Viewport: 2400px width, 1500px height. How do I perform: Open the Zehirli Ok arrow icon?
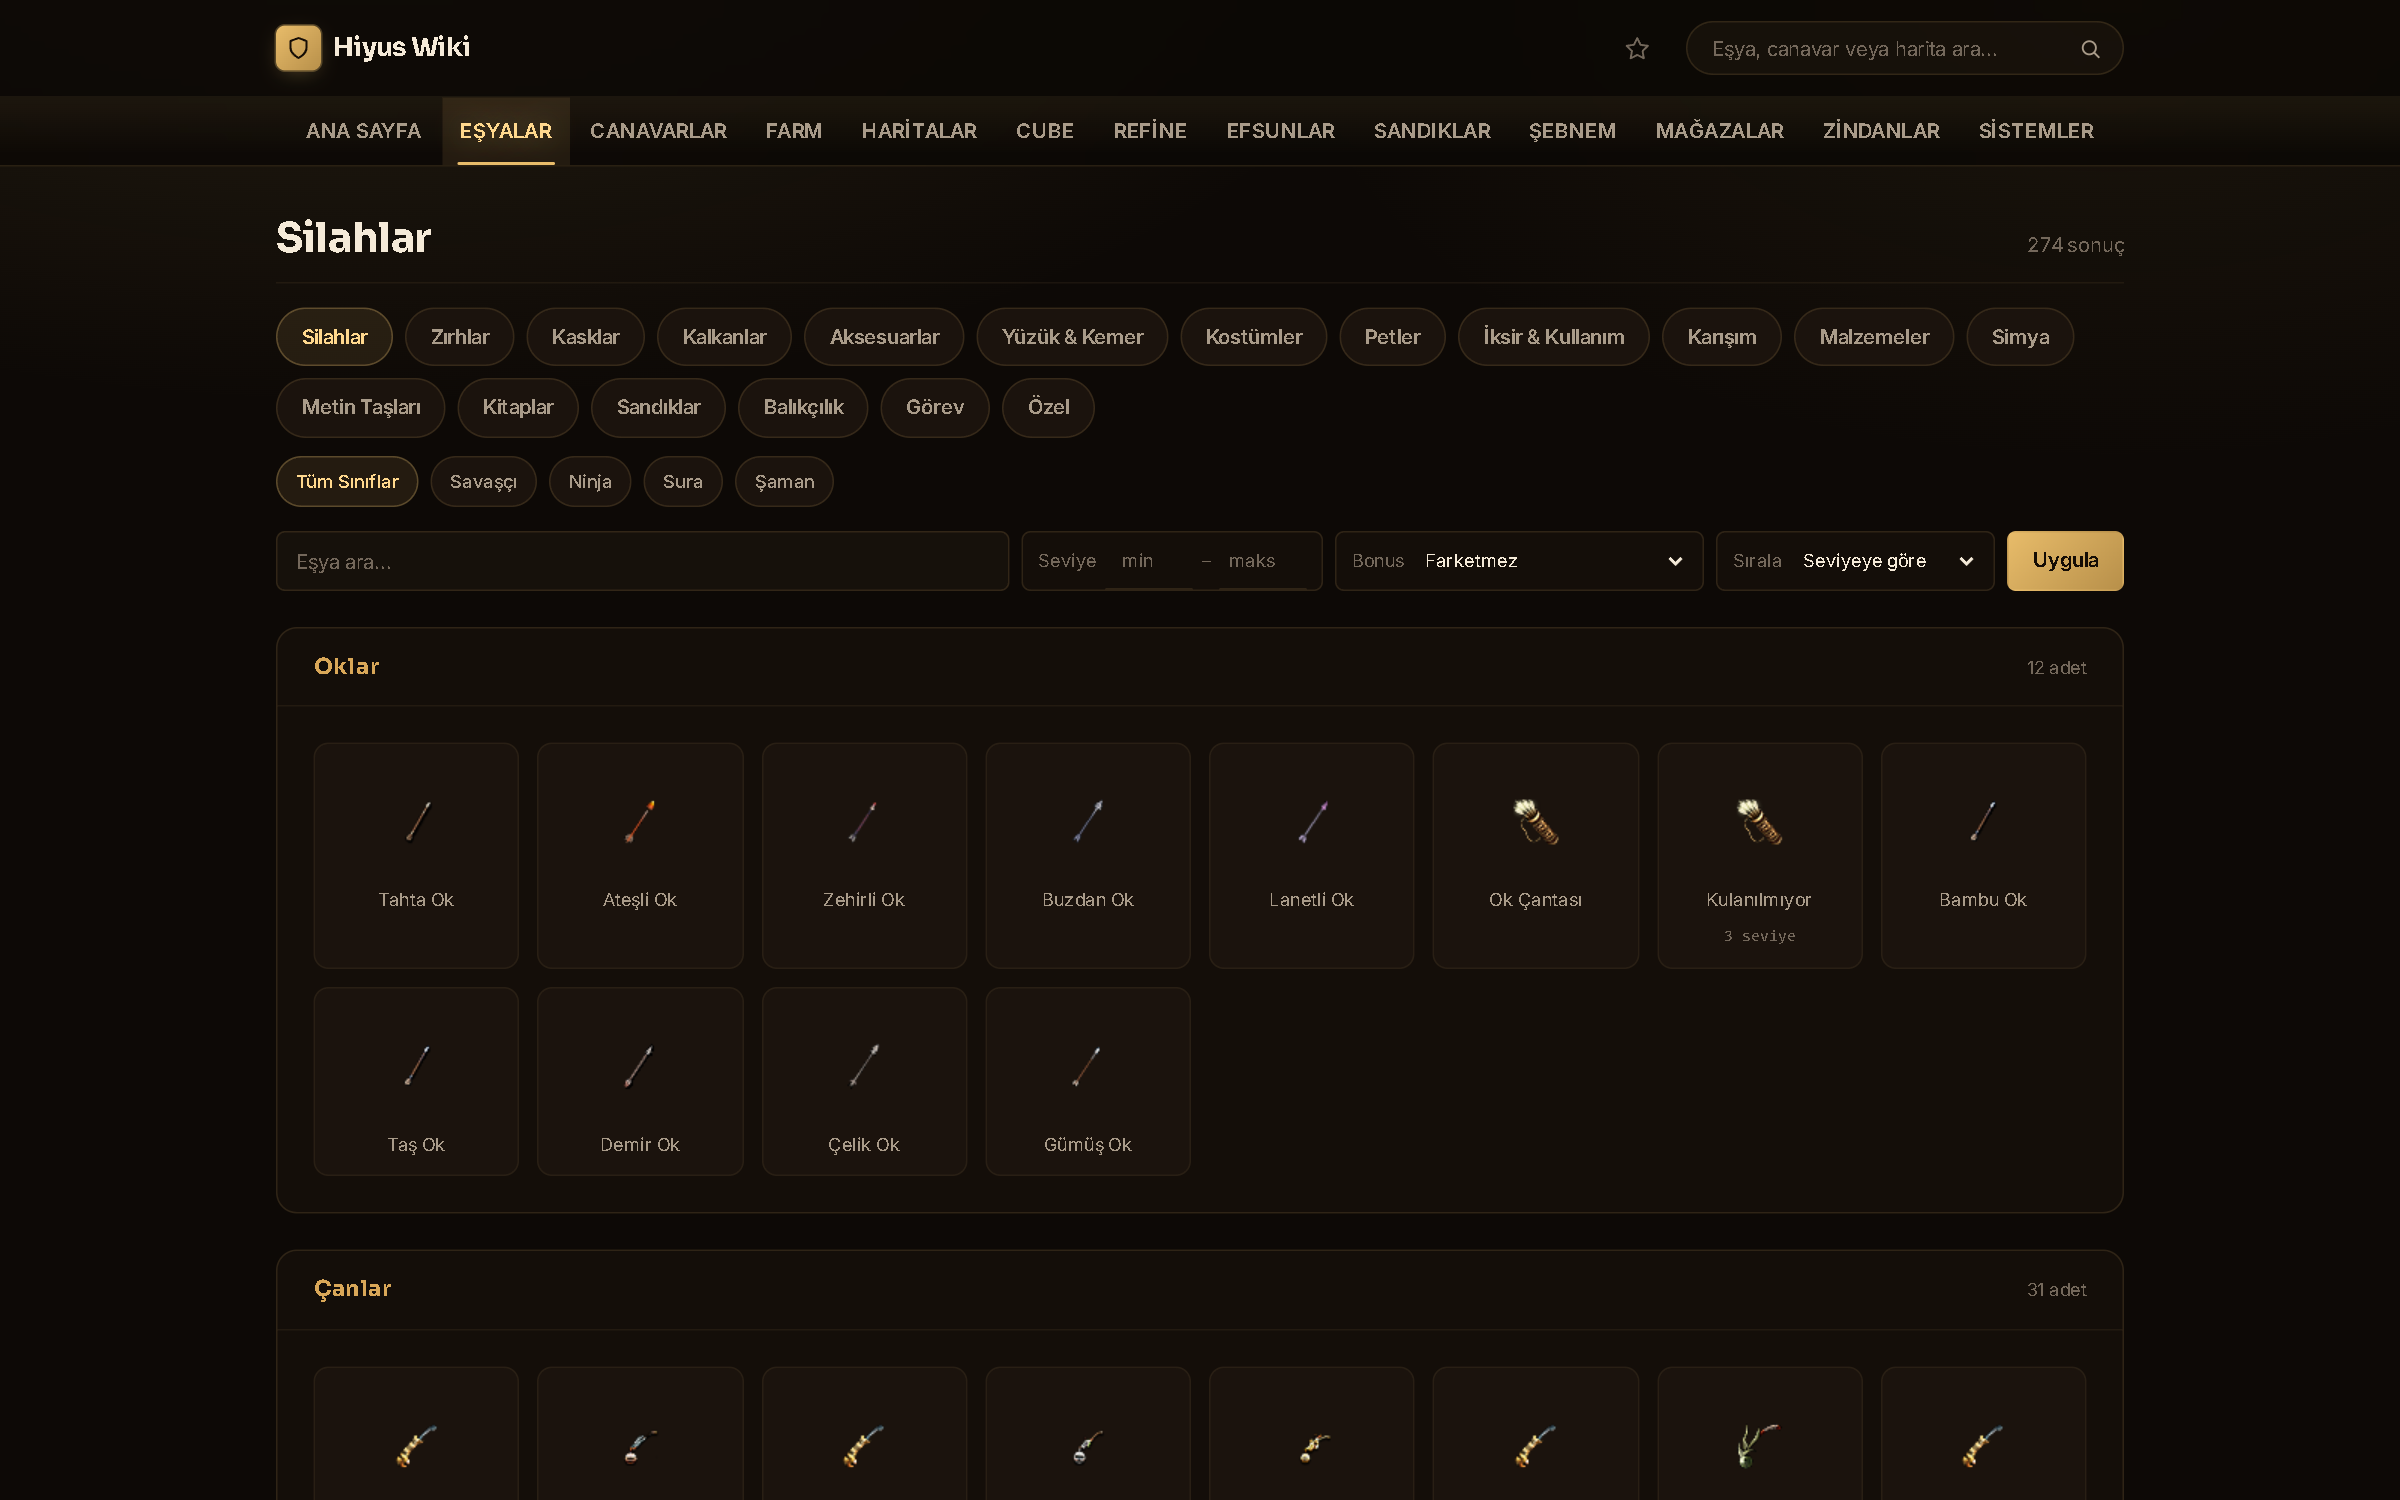864,822
